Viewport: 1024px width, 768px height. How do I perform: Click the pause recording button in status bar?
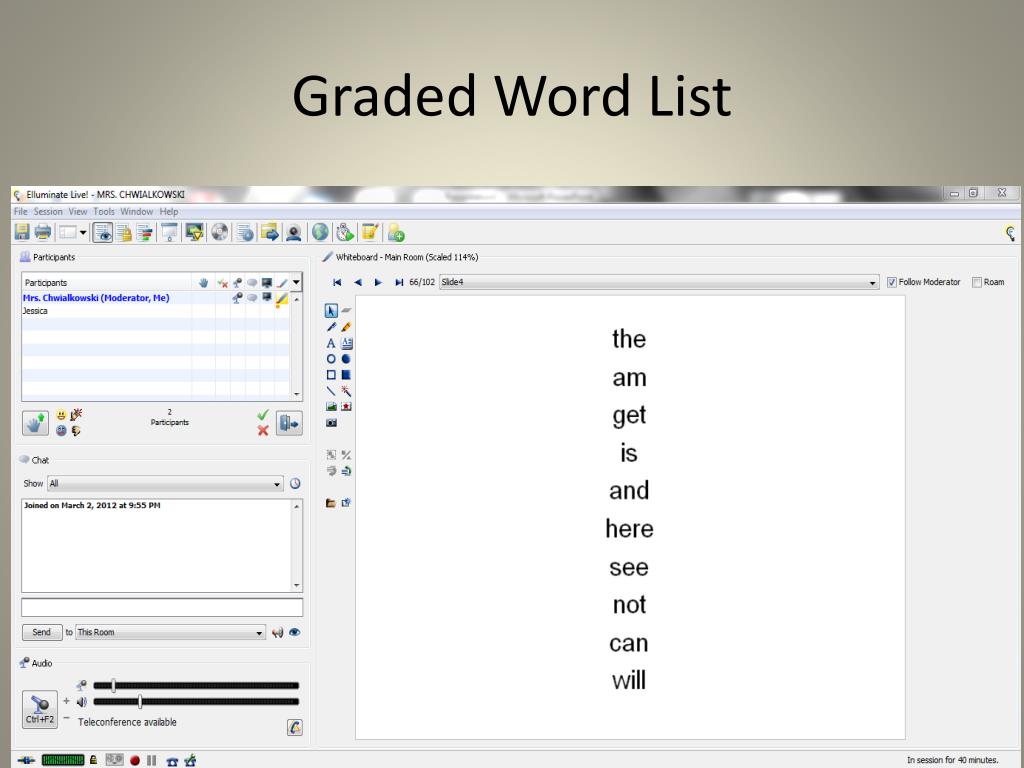pos(152,760)
